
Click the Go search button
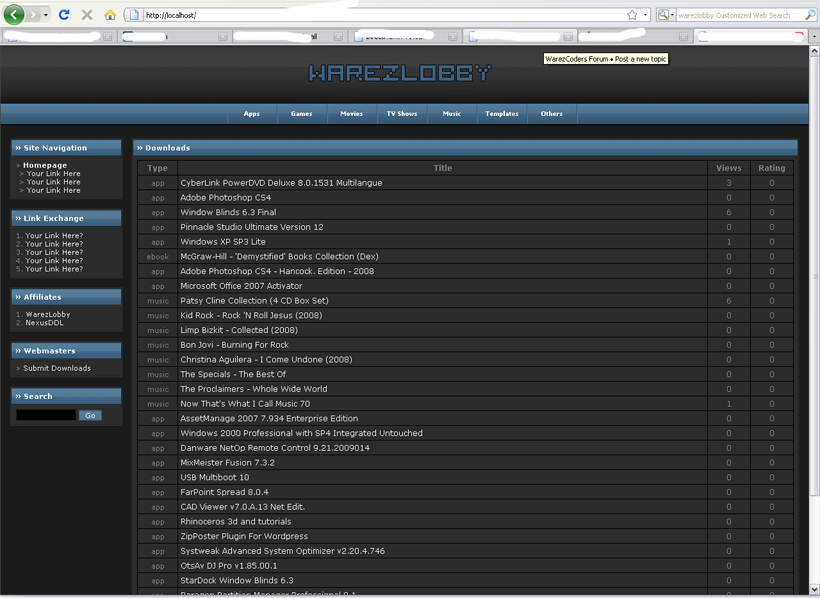(90, 415)
